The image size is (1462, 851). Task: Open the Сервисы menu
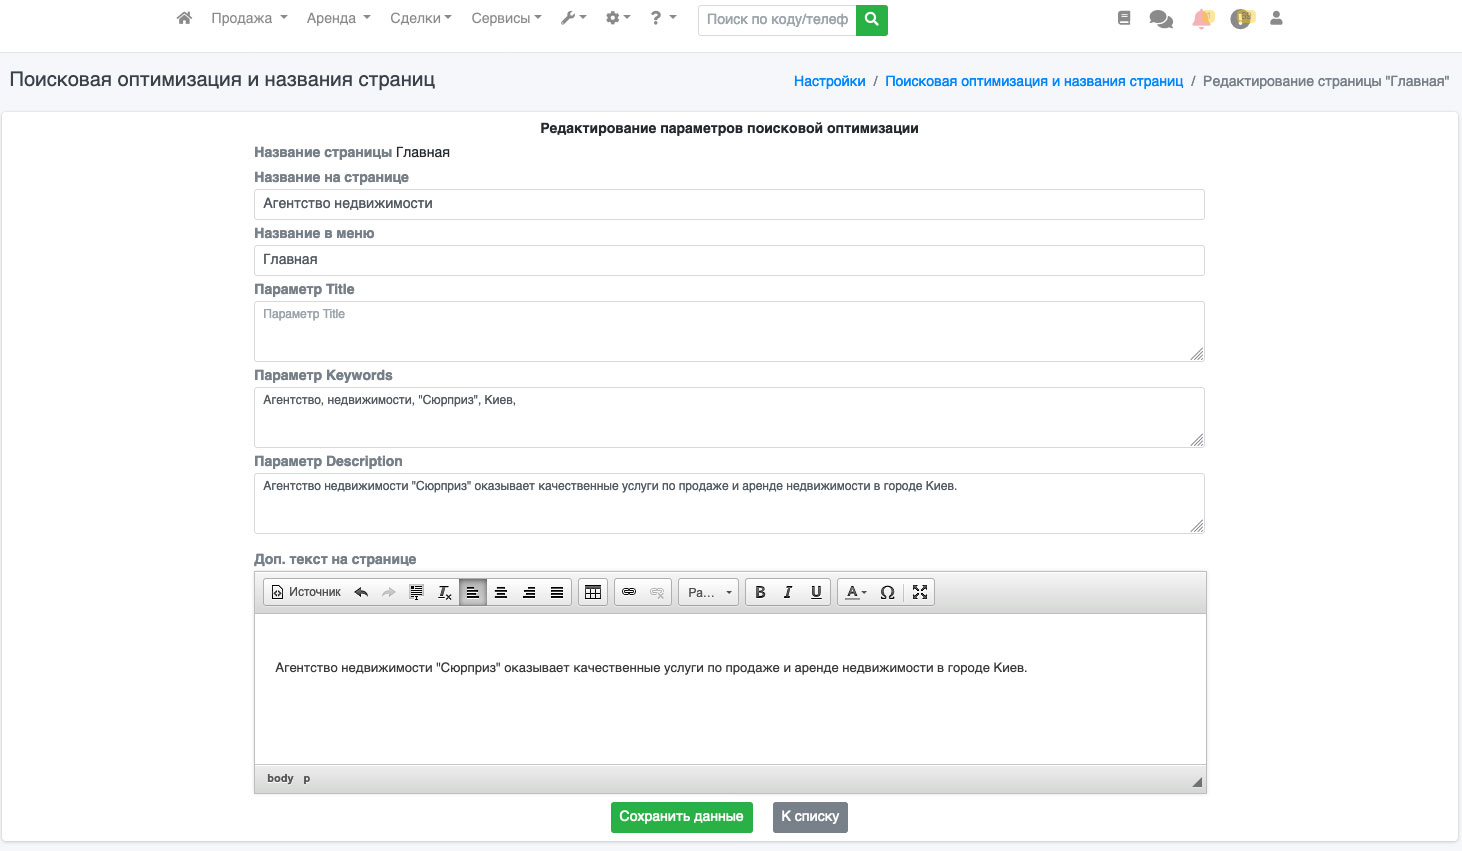click(x=506, y=18)
